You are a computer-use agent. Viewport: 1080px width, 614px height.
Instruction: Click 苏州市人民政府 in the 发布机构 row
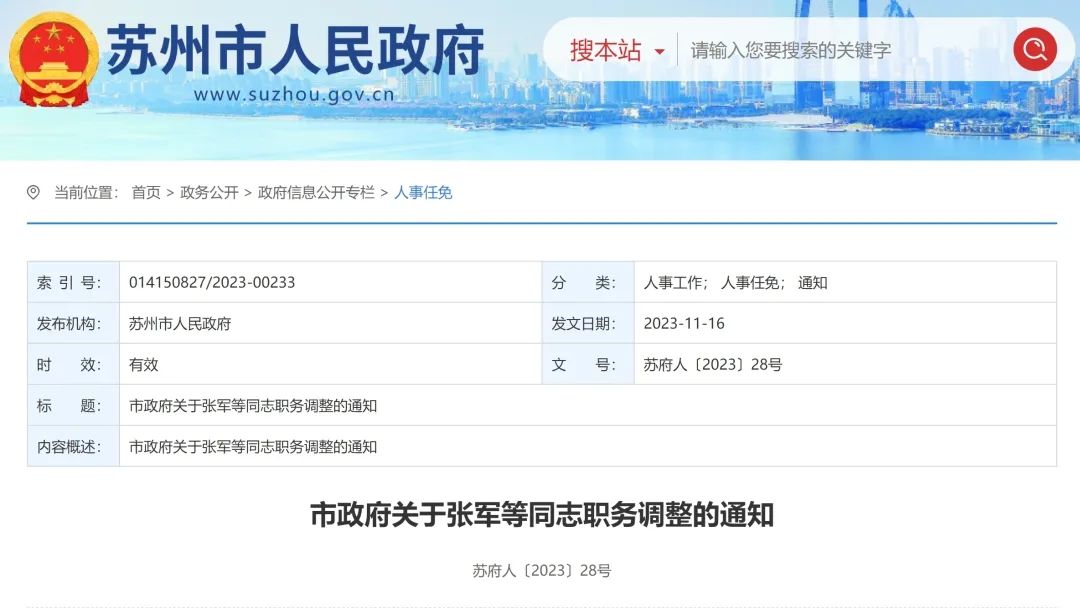coord(180,324)
